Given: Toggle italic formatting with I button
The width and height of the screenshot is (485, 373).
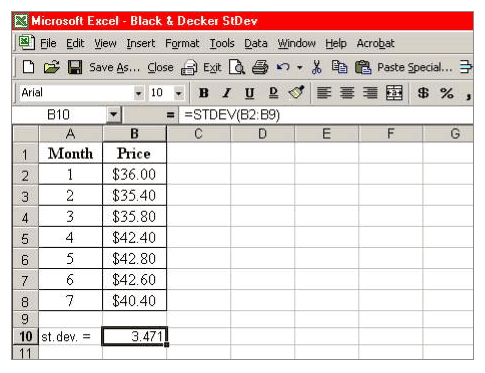Looking at the screenshot, I should click(227, 93).
